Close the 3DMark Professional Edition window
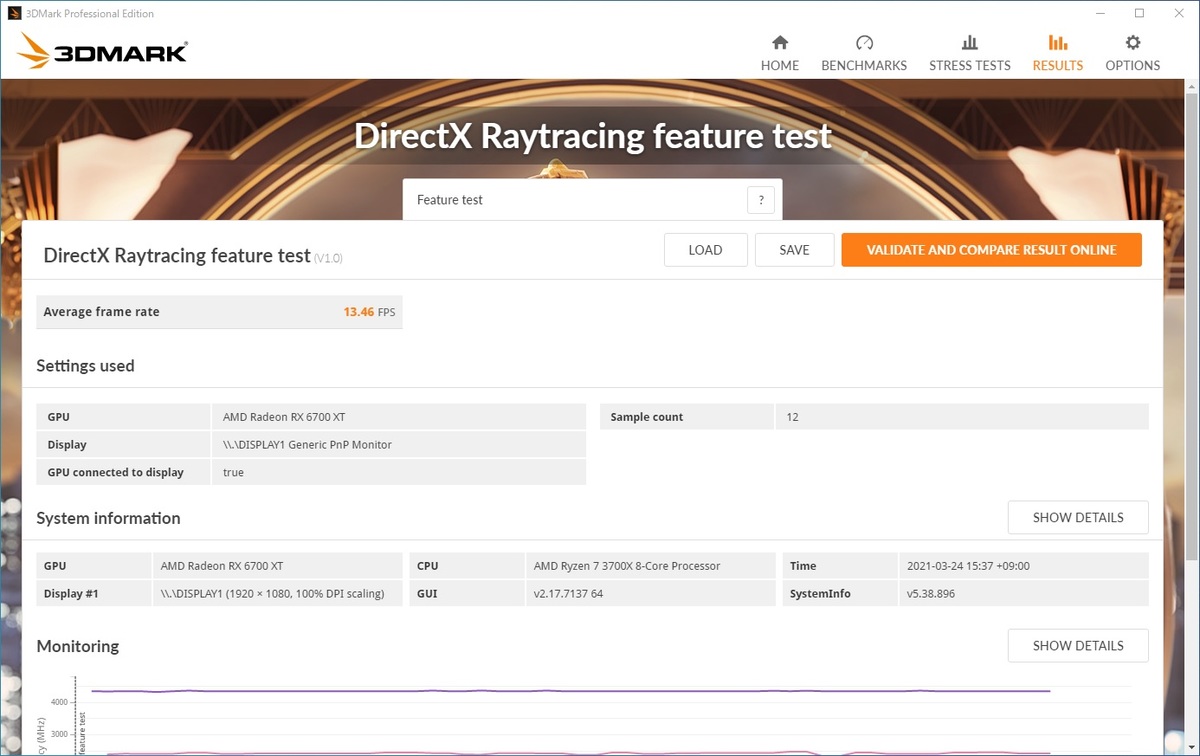 [1179, 14]
